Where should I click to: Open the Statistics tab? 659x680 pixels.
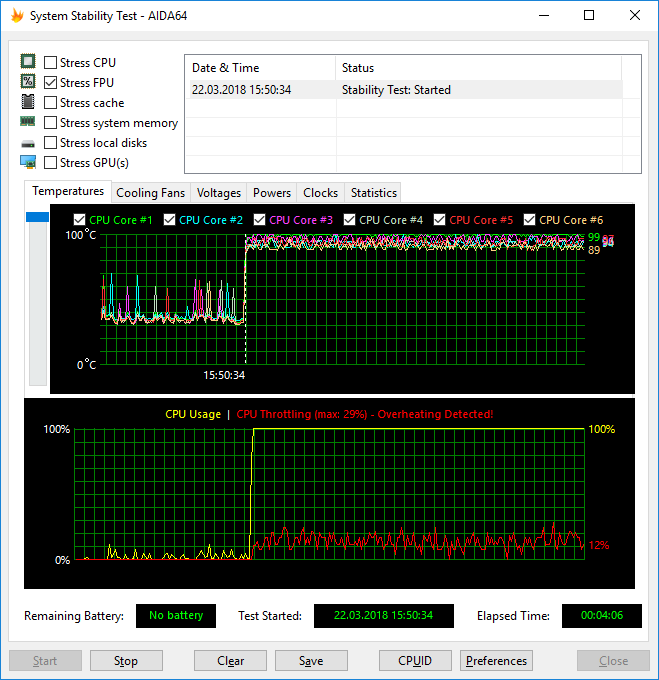374,193
